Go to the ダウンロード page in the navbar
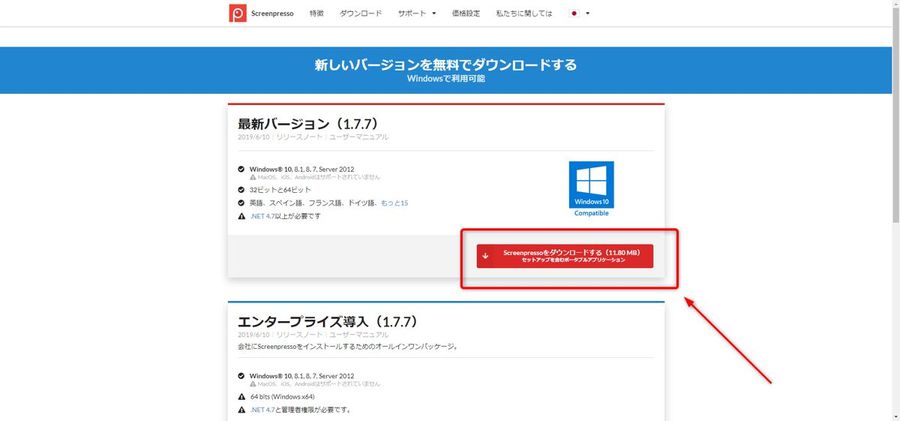Viewport: 900px width, 421px height. click(360, 13)
